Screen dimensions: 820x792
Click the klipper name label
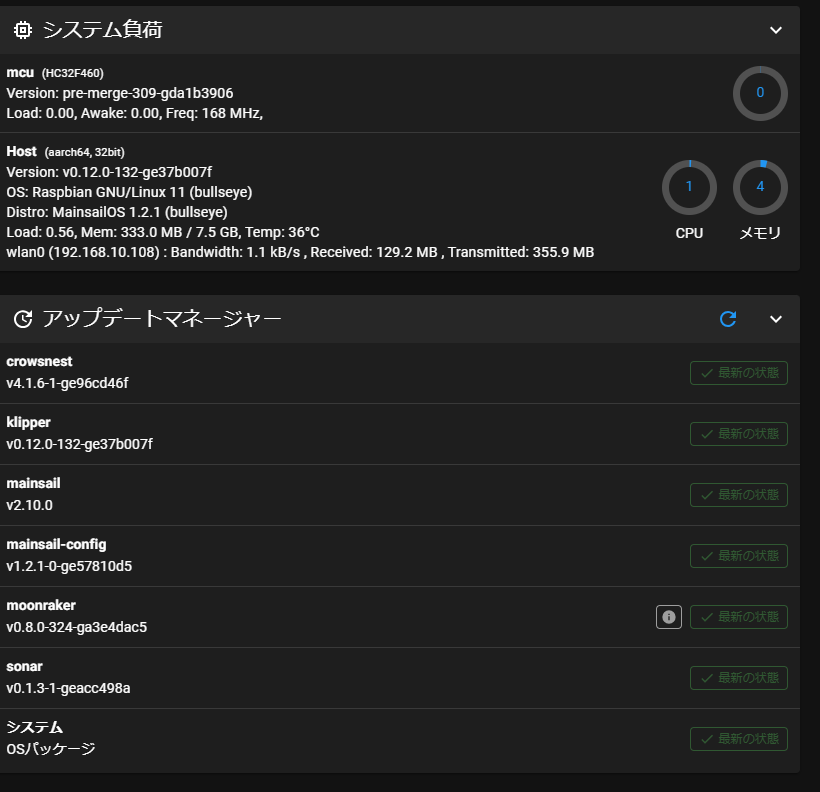tap(28, 423)
